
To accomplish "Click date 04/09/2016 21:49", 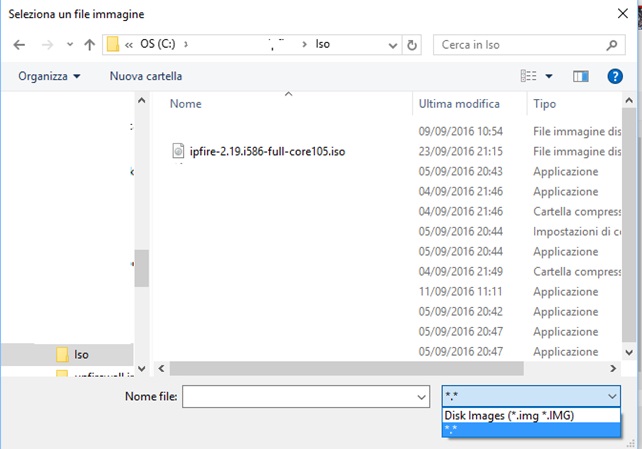I will point(461,272).
